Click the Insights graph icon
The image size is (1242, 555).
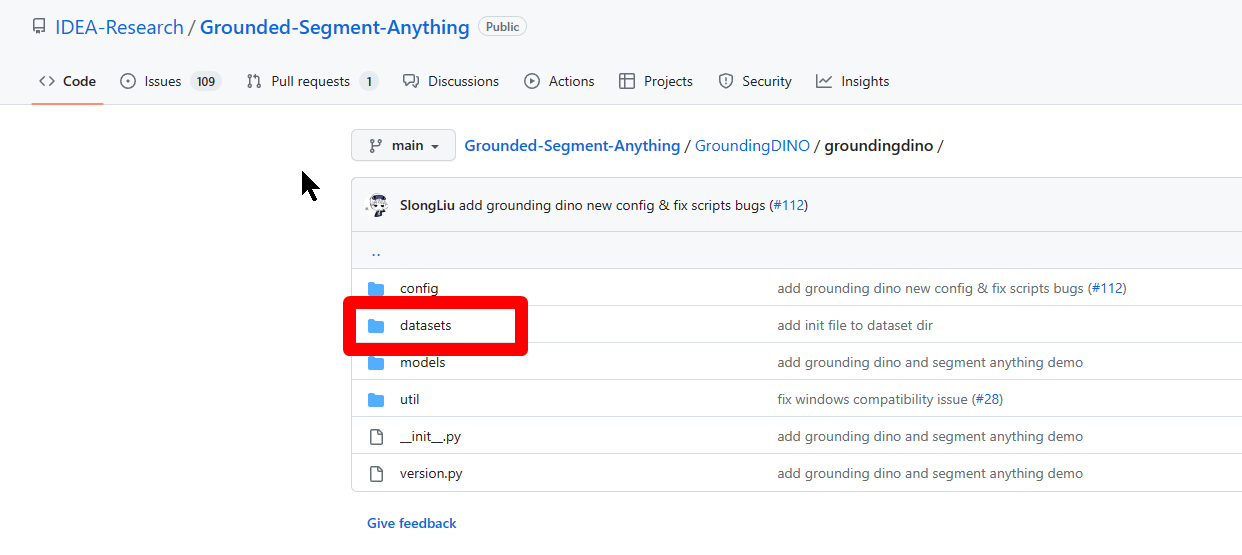tap(824, 81)
